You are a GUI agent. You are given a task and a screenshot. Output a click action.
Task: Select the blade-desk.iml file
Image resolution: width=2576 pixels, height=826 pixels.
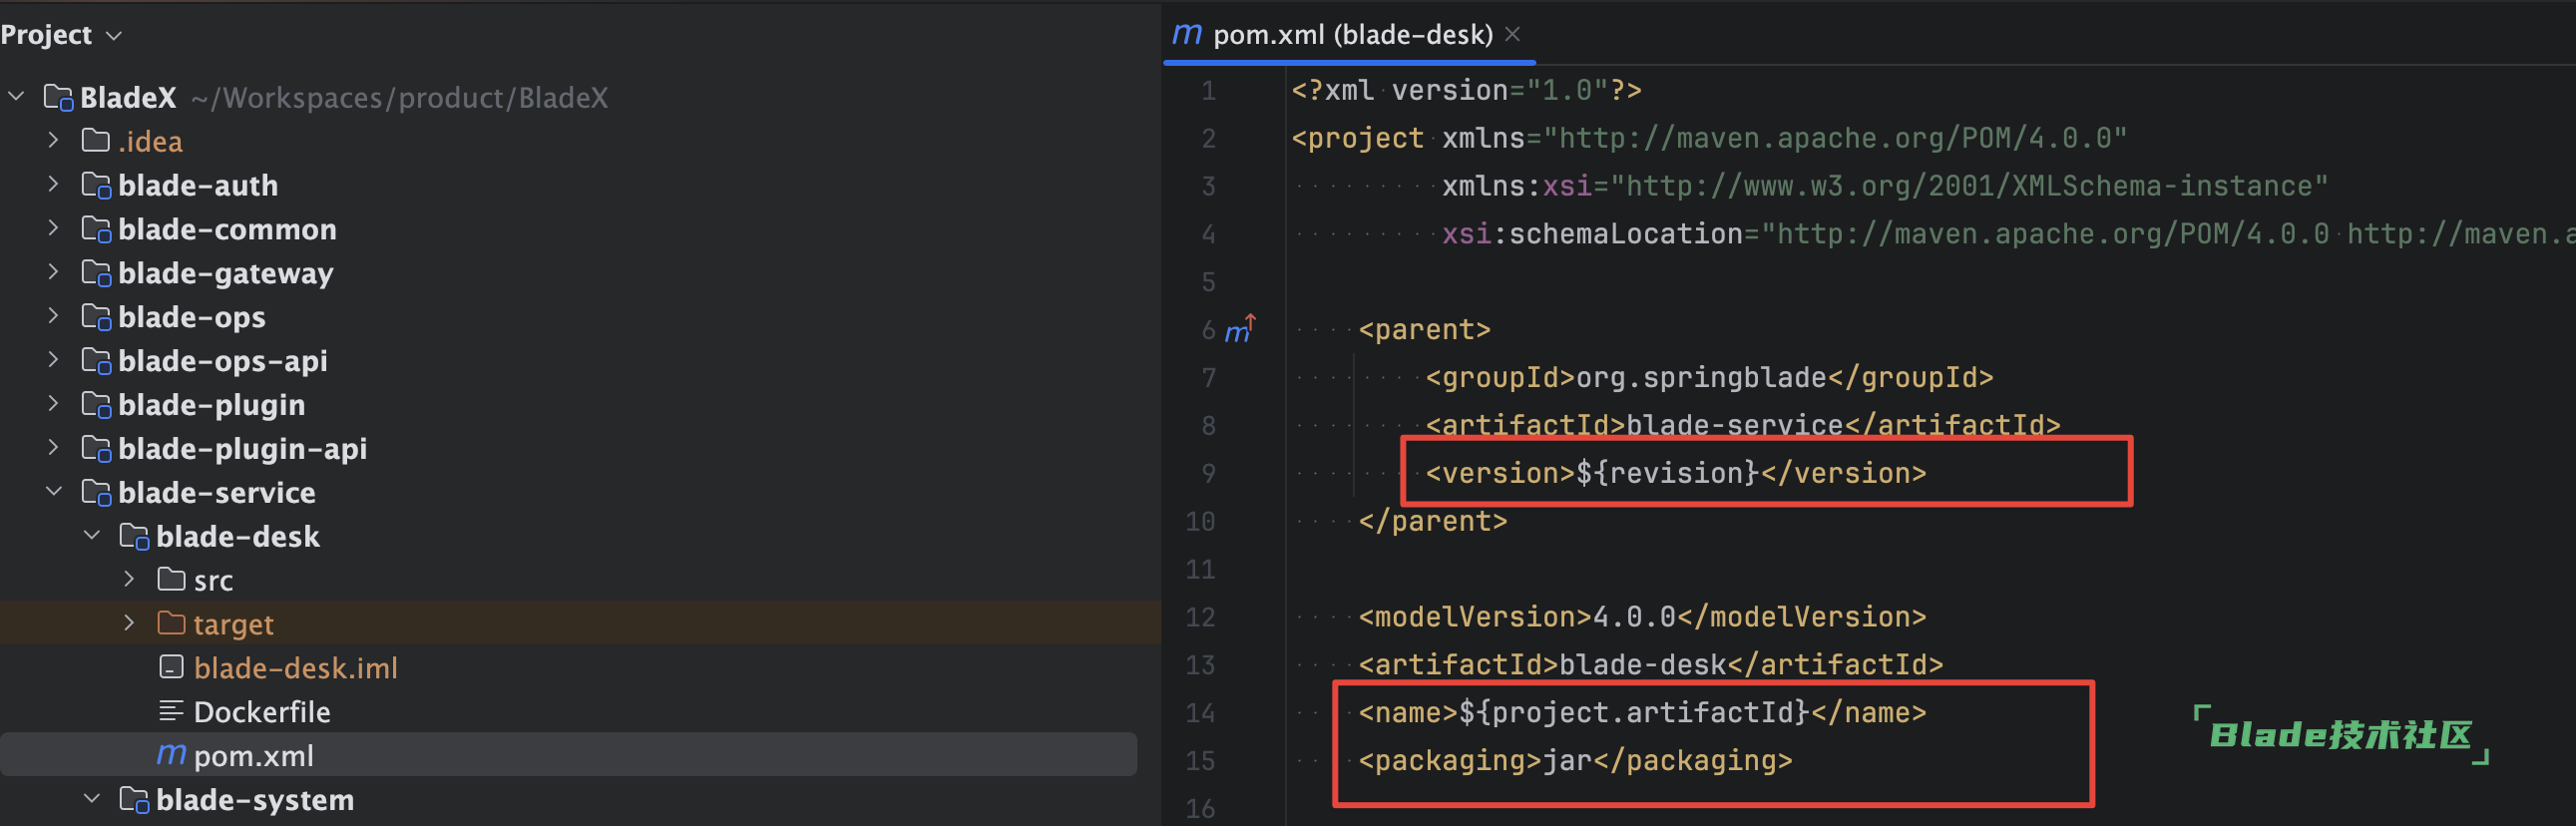[296, 667]
